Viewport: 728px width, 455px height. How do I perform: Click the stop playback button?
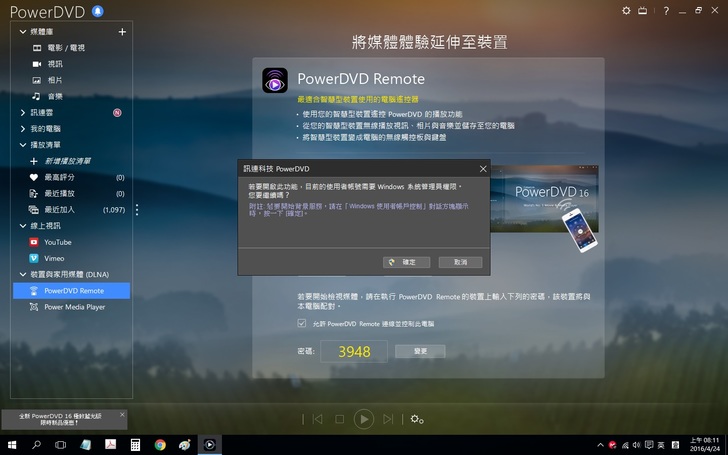[340, 419]
